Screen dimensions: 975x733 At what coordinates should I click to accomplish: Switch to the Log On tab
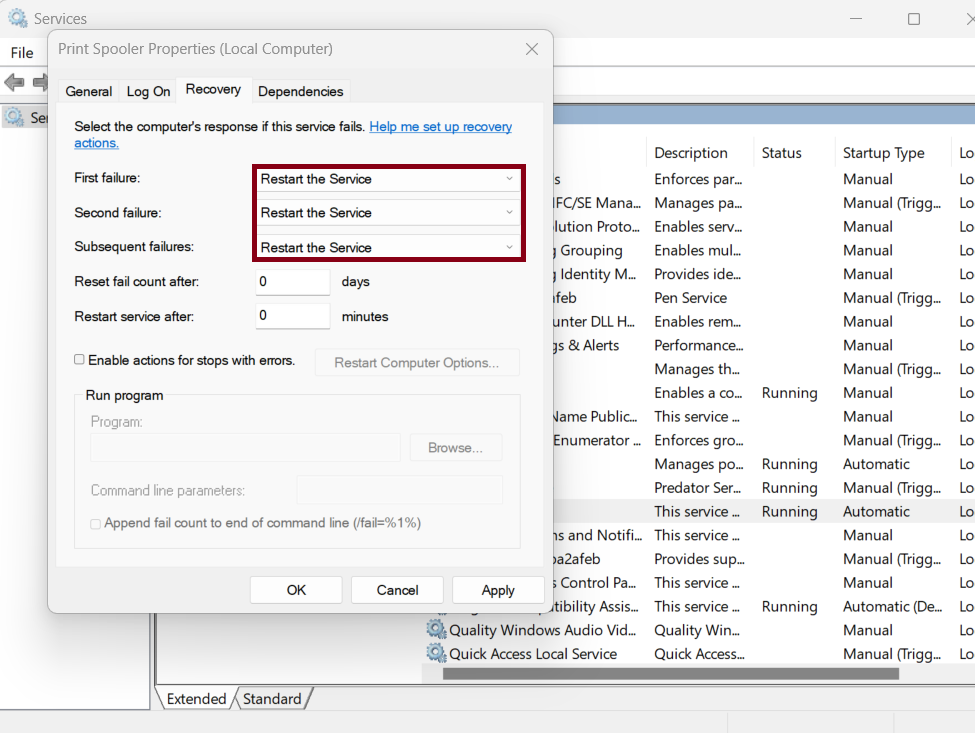(147, 91)
